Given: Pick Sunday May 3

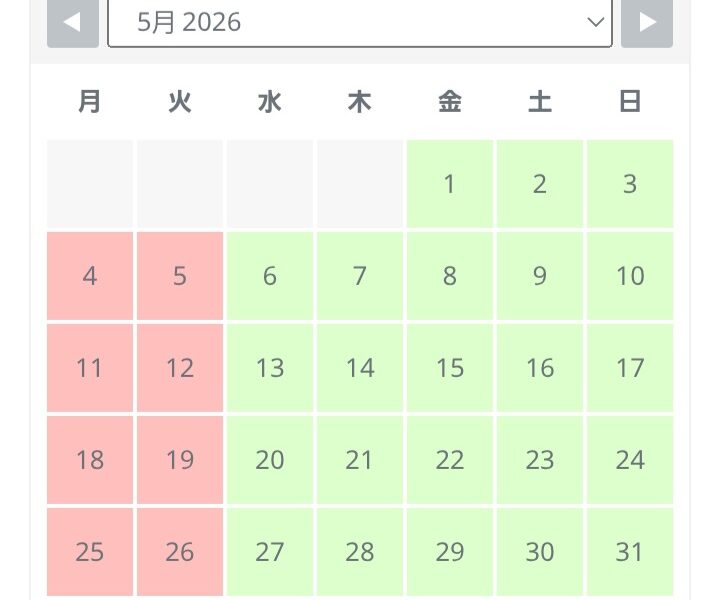Looking at the screenshot, I should click(630, 184).
